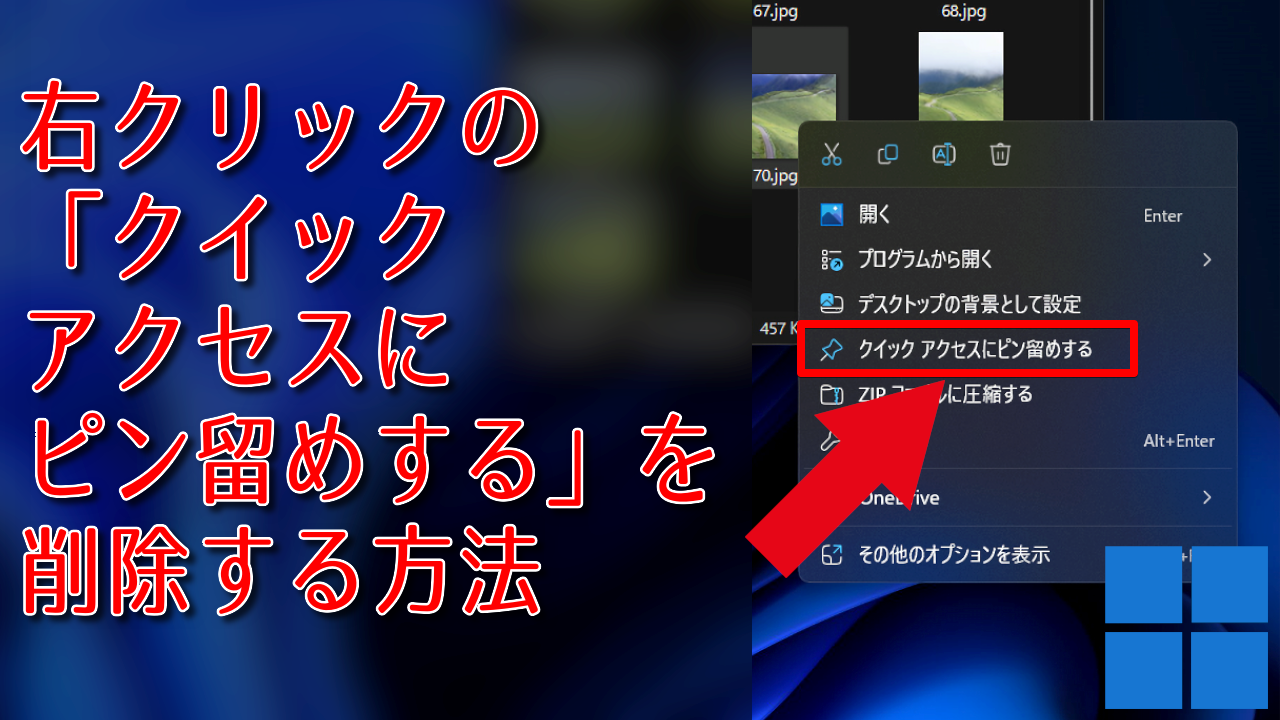1280x720 pixels.
Task: Click the desktop background setting icon
Action: tap(832, 302)
